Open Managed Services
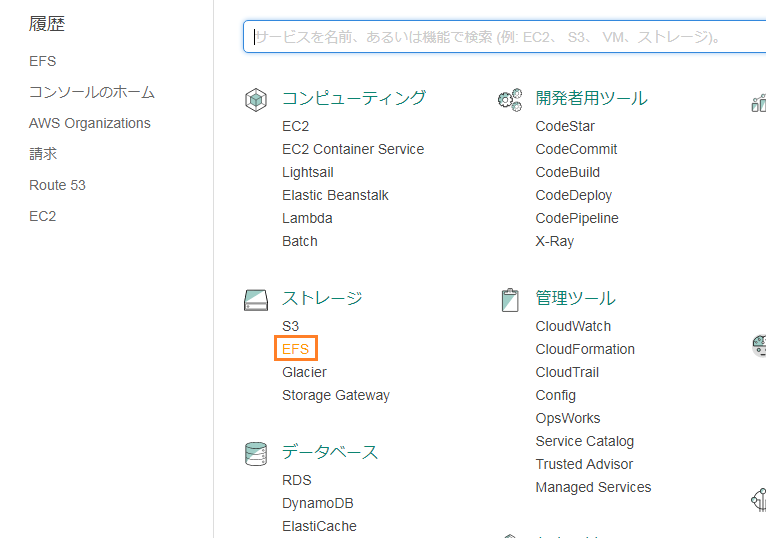This screenshot has height=538, width=766. 594,487
